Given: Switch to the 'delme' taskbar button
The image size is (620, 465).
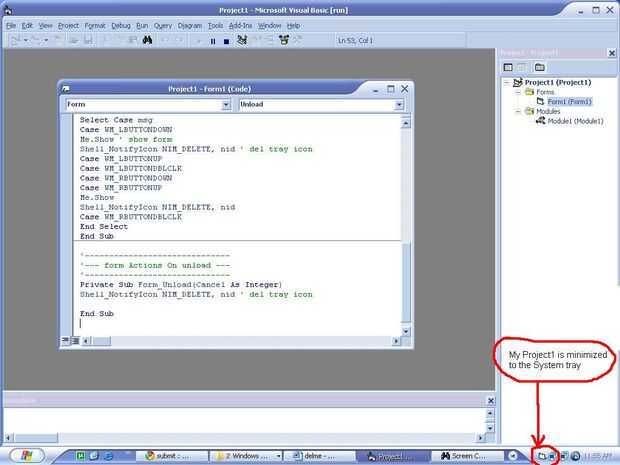Looking at the screenshot, I should (x=319, y=456).
